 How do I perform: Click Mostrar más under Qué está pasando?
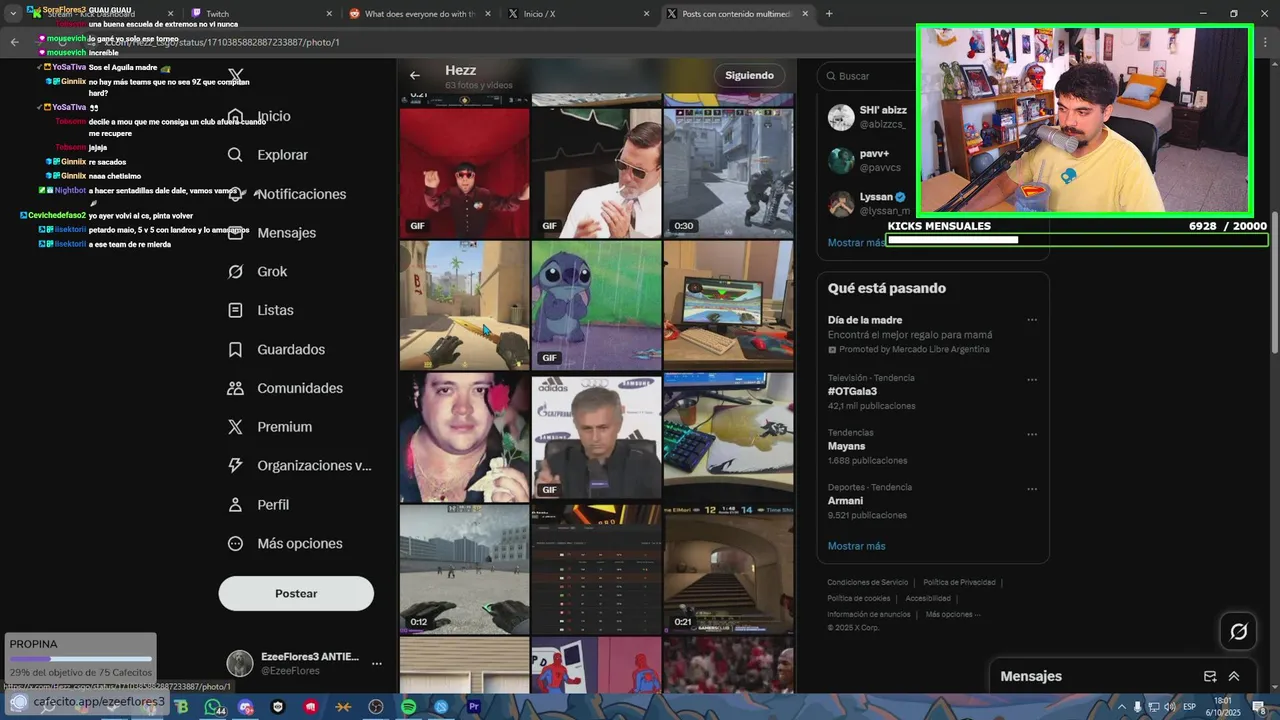[856, 546]
